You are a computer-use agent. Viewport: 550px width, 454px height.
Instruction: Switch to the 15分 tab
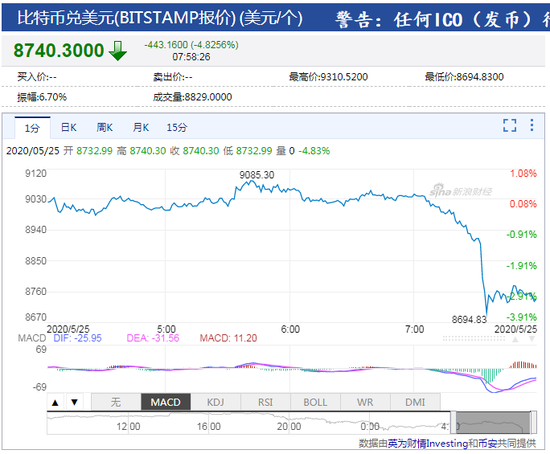[177, 127]
